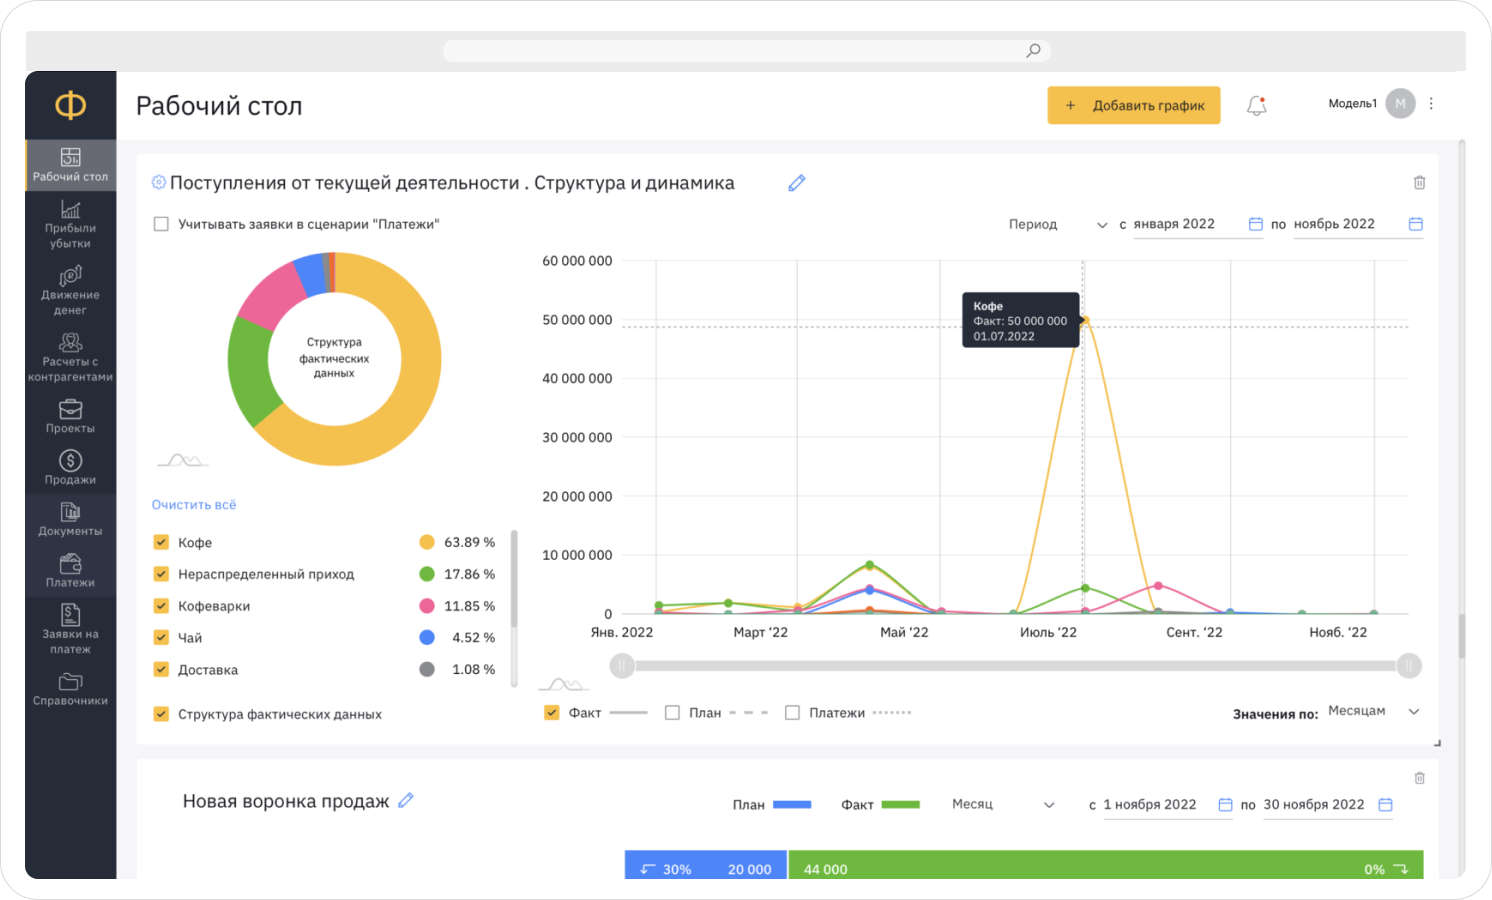Click the search magnifier icon
This screenshot has height=900, width=1492.
[1033, 50]
